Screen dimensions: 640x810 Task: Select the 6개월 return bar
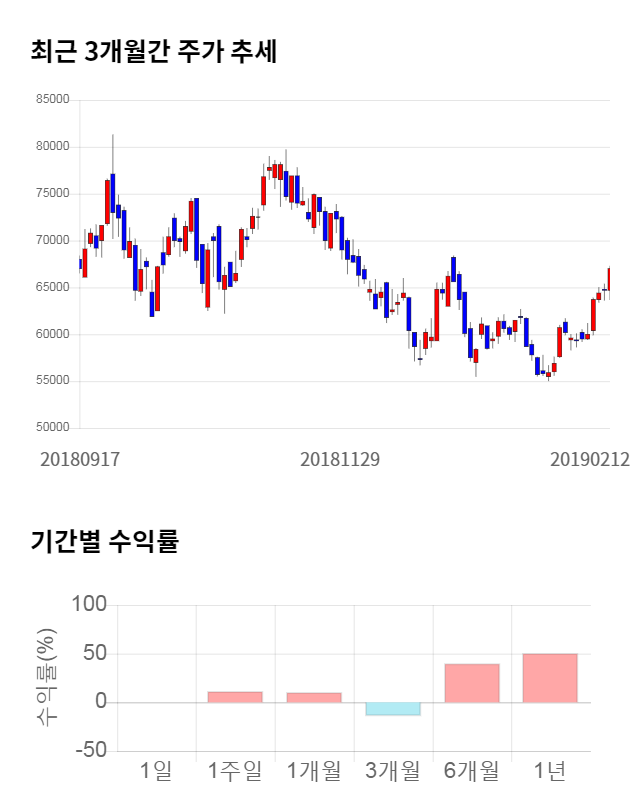[x=471, y=683]
